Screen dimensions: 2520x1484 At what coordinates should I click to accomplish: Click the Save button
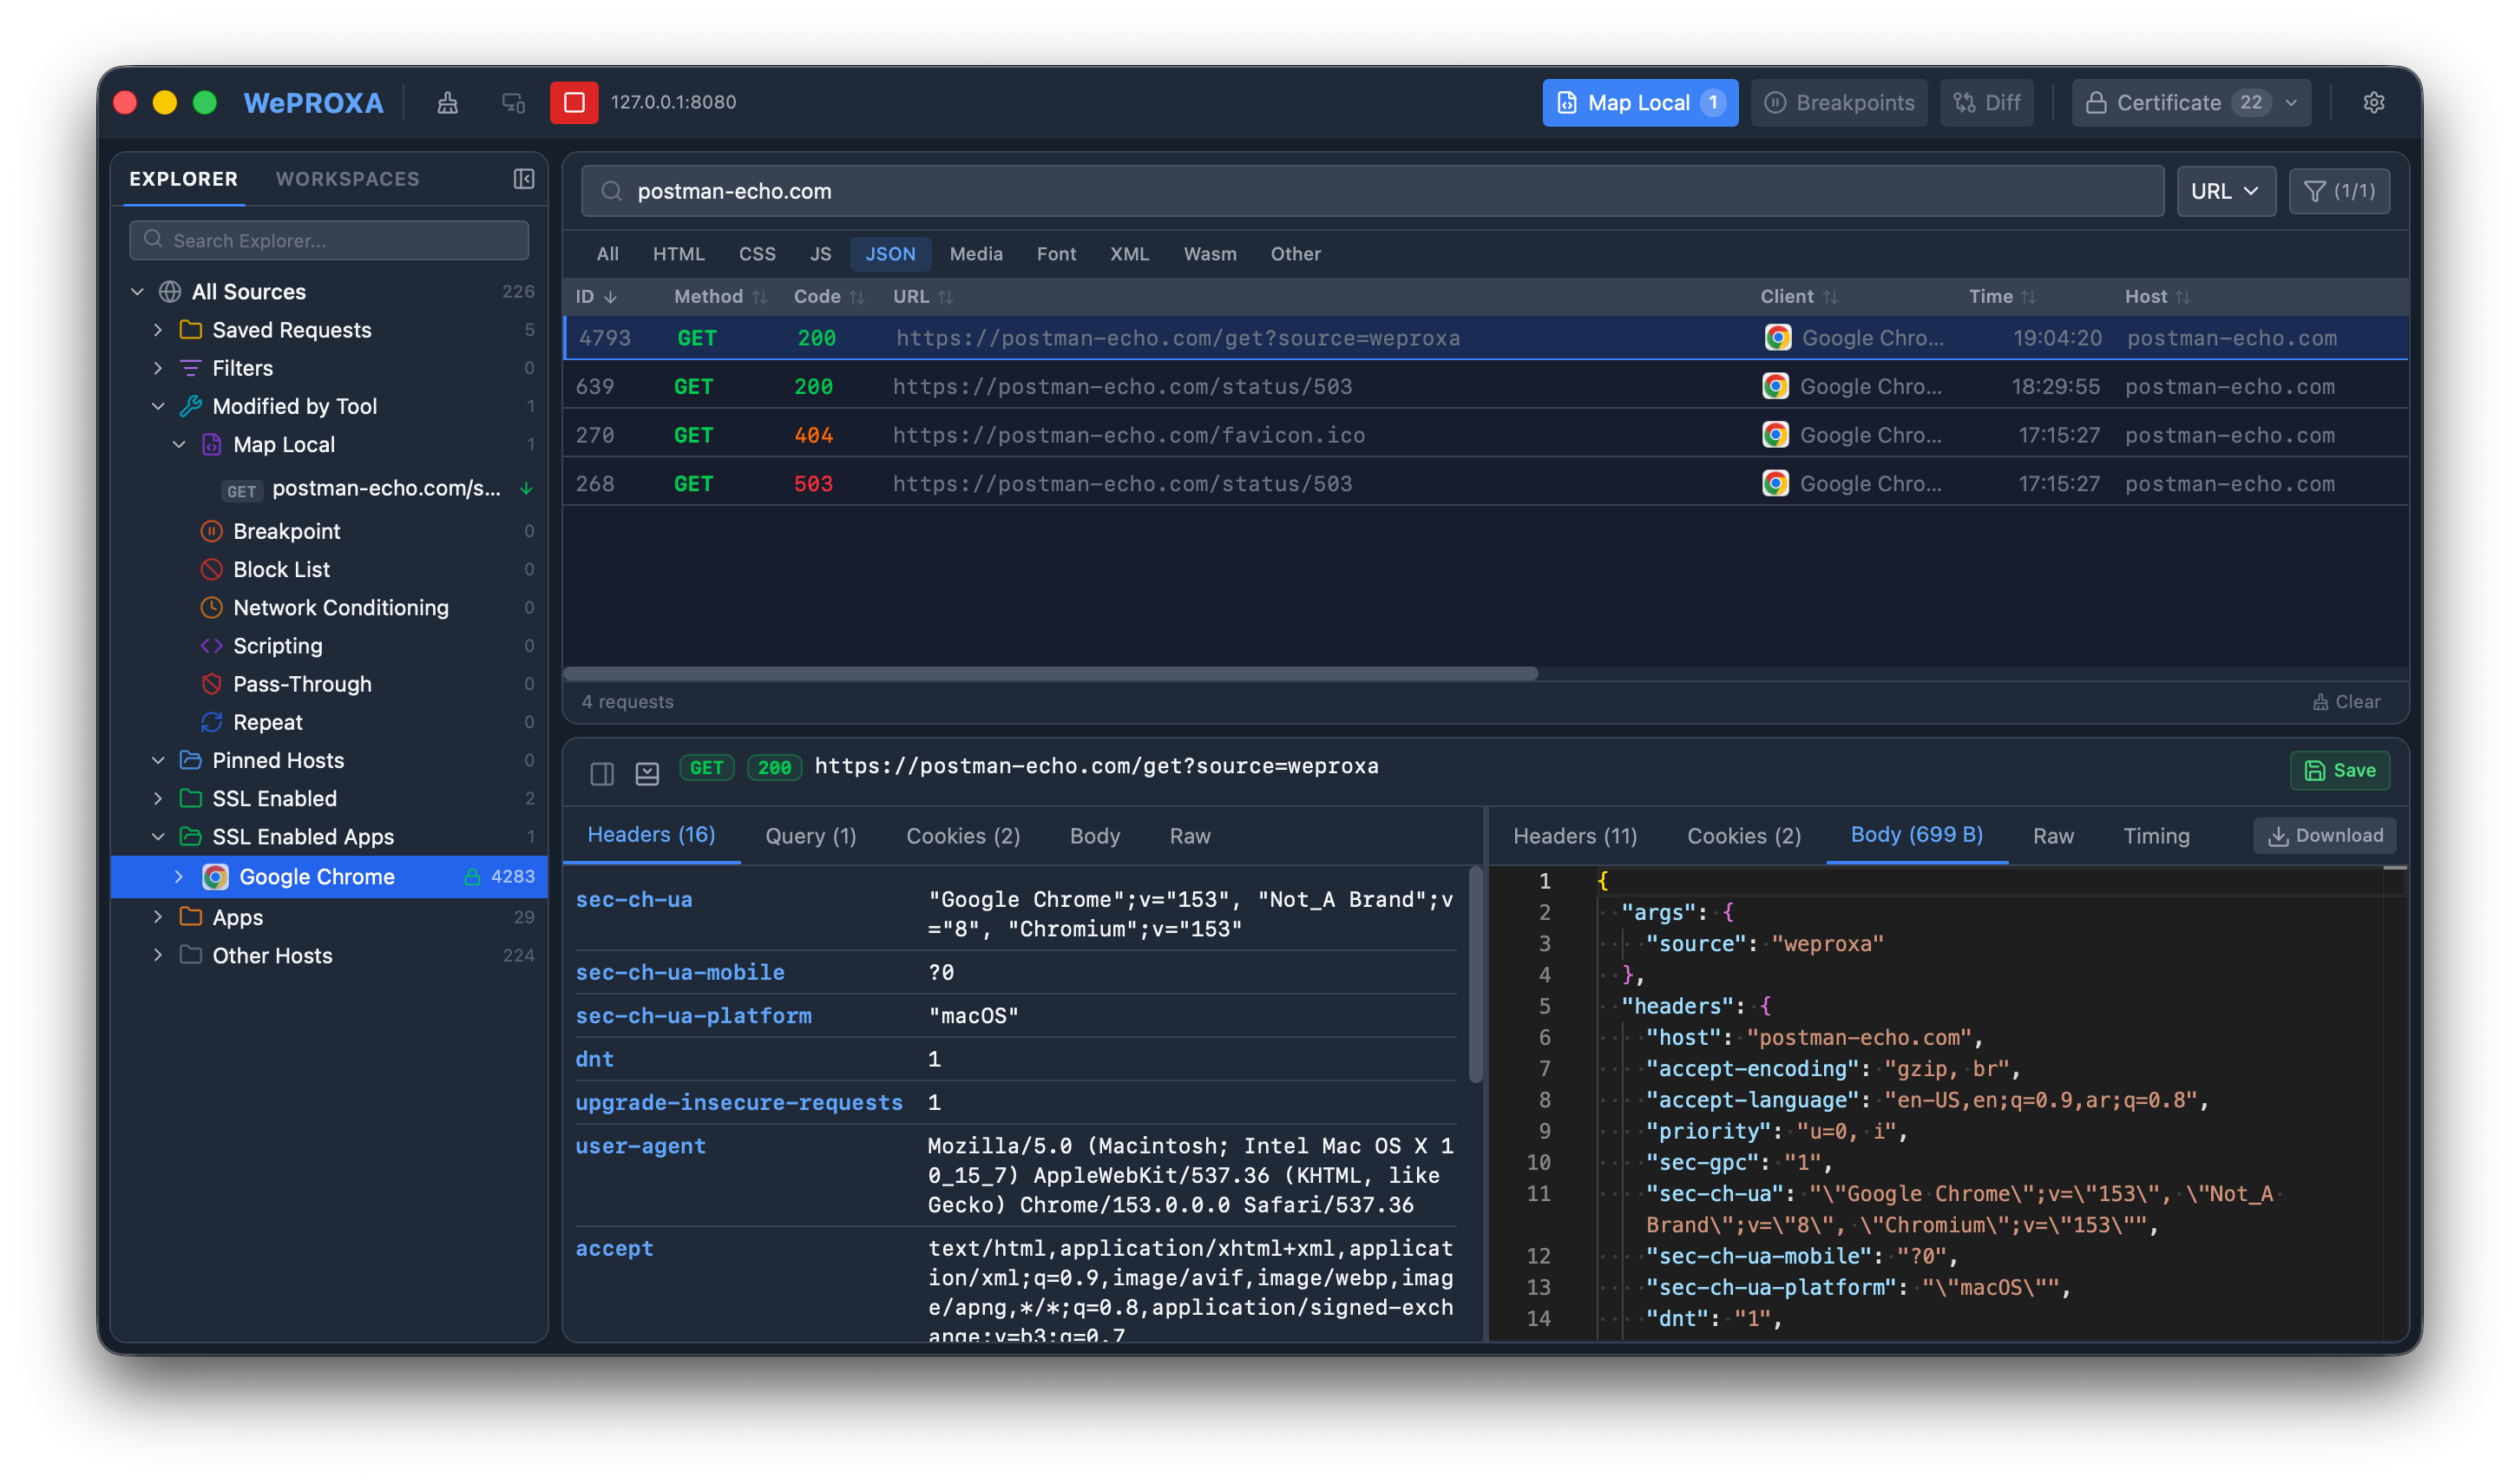pyautogui.click(x=2339, y=770)
